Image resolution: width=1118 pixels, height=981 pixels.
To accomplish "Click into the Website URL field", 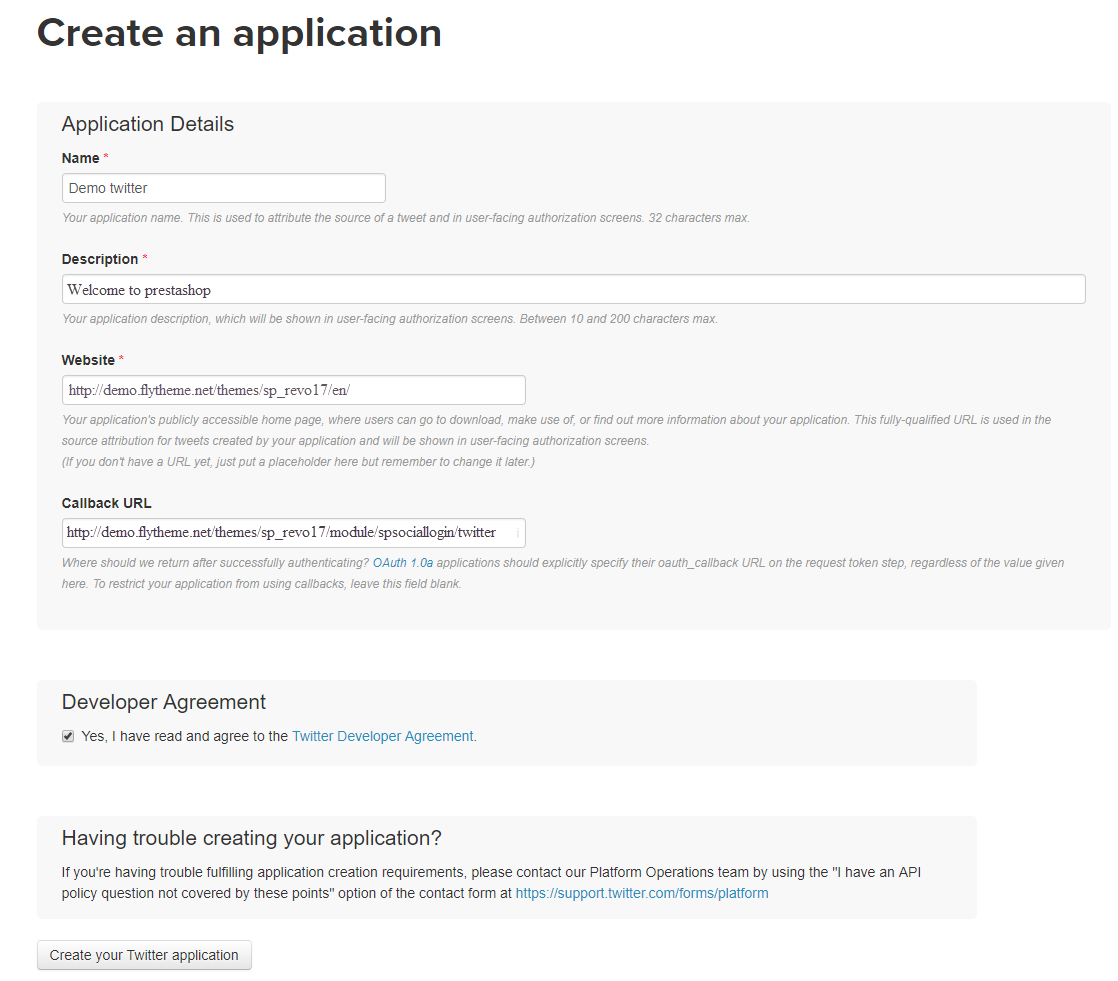I will (293, 390).
